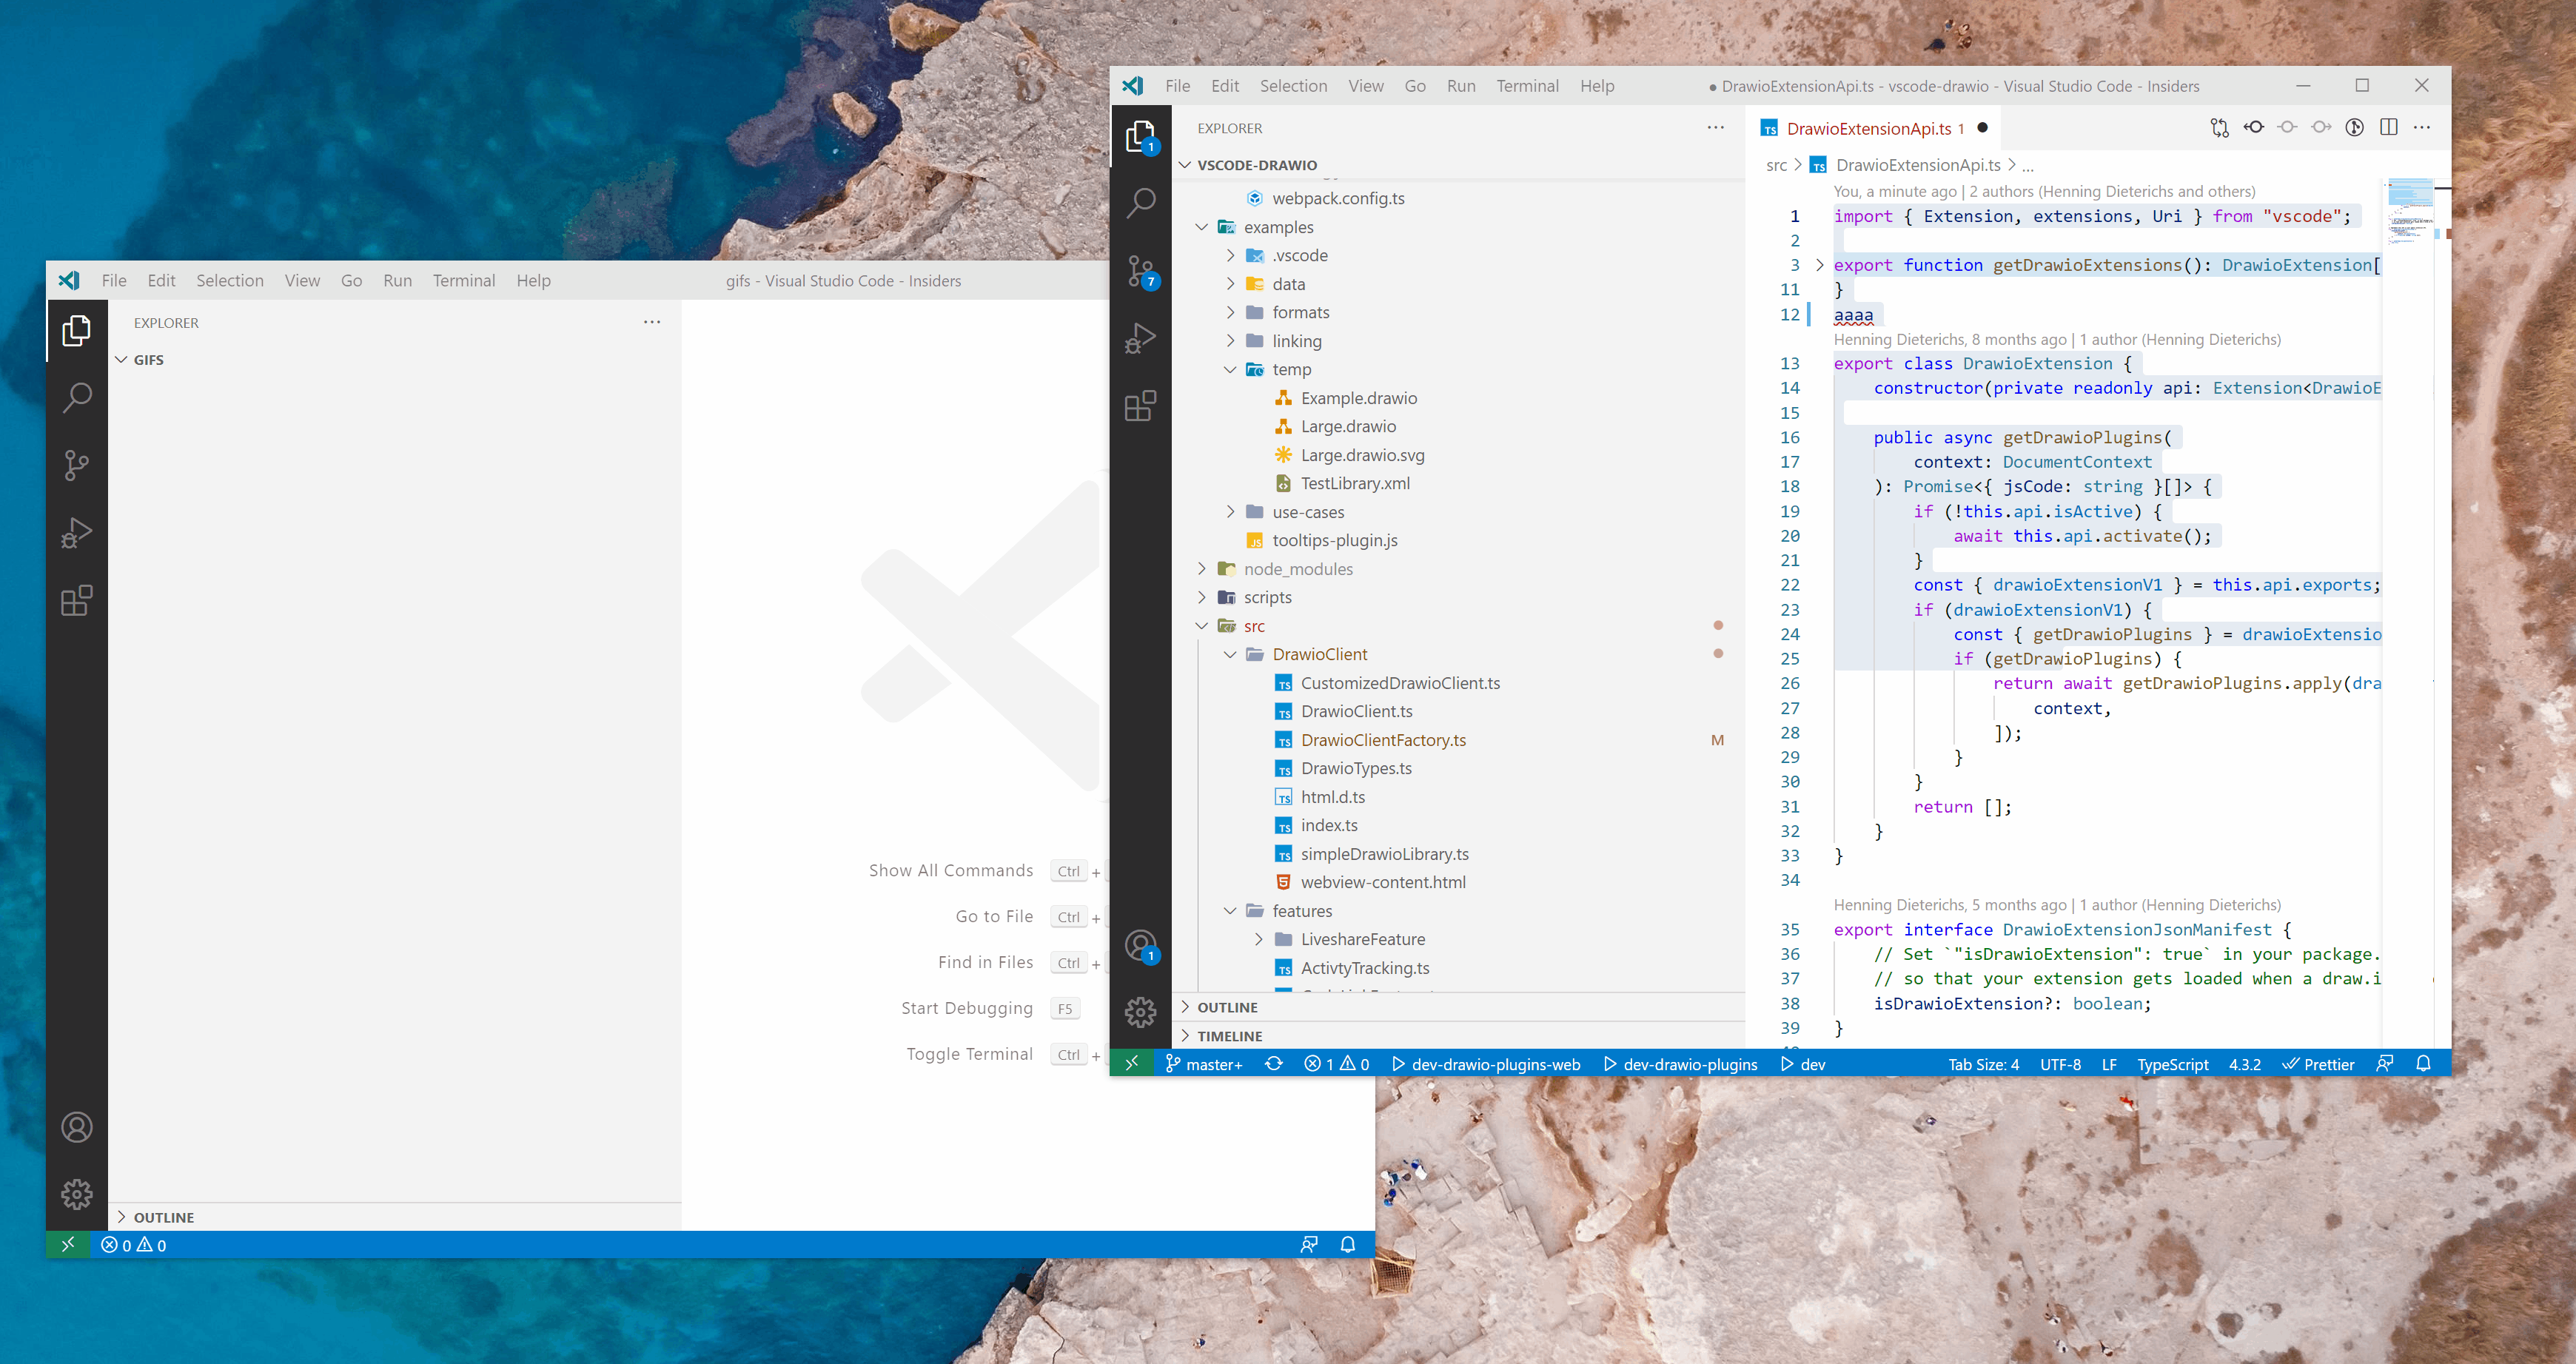Click the feedback icon in vscode-drawio status bar
The height and width of the screenshot is (1364, 2576).
click(x=2385, y=1064)
